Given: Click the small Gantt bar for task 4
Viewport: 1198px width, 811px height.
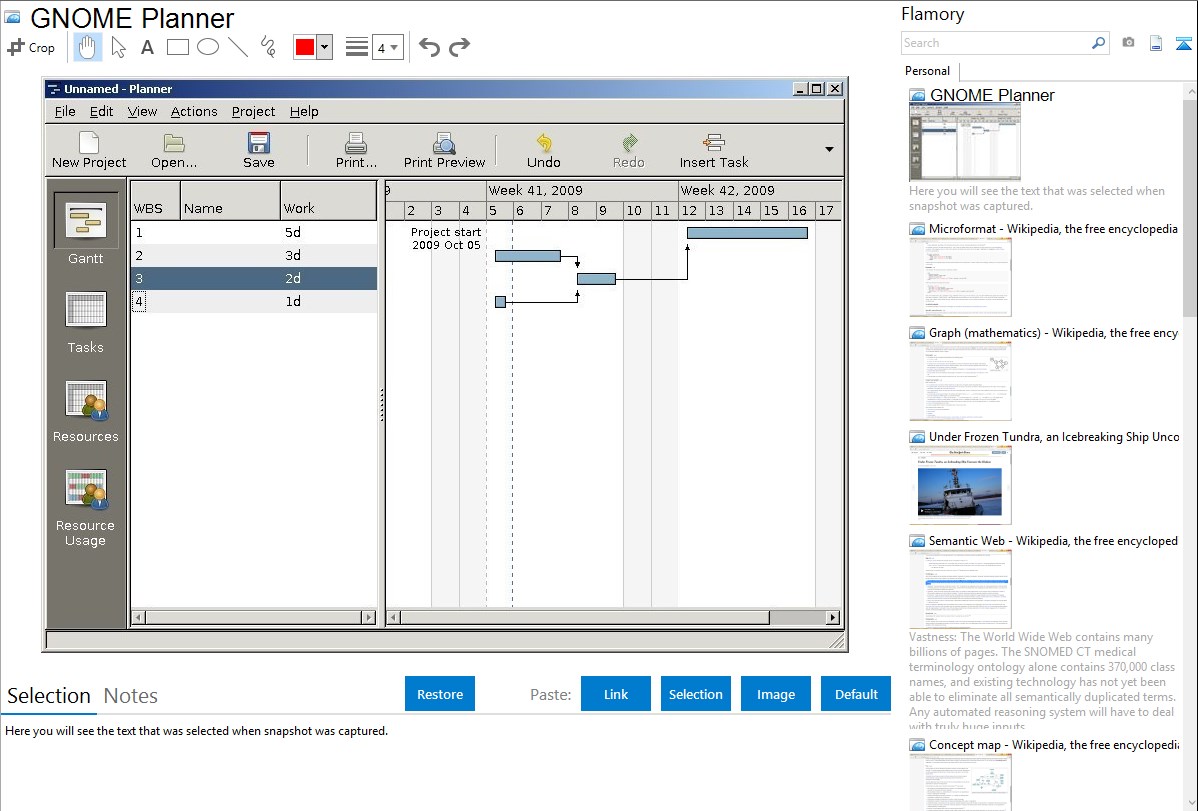Looking at the screenshot, I should point(500,302).
